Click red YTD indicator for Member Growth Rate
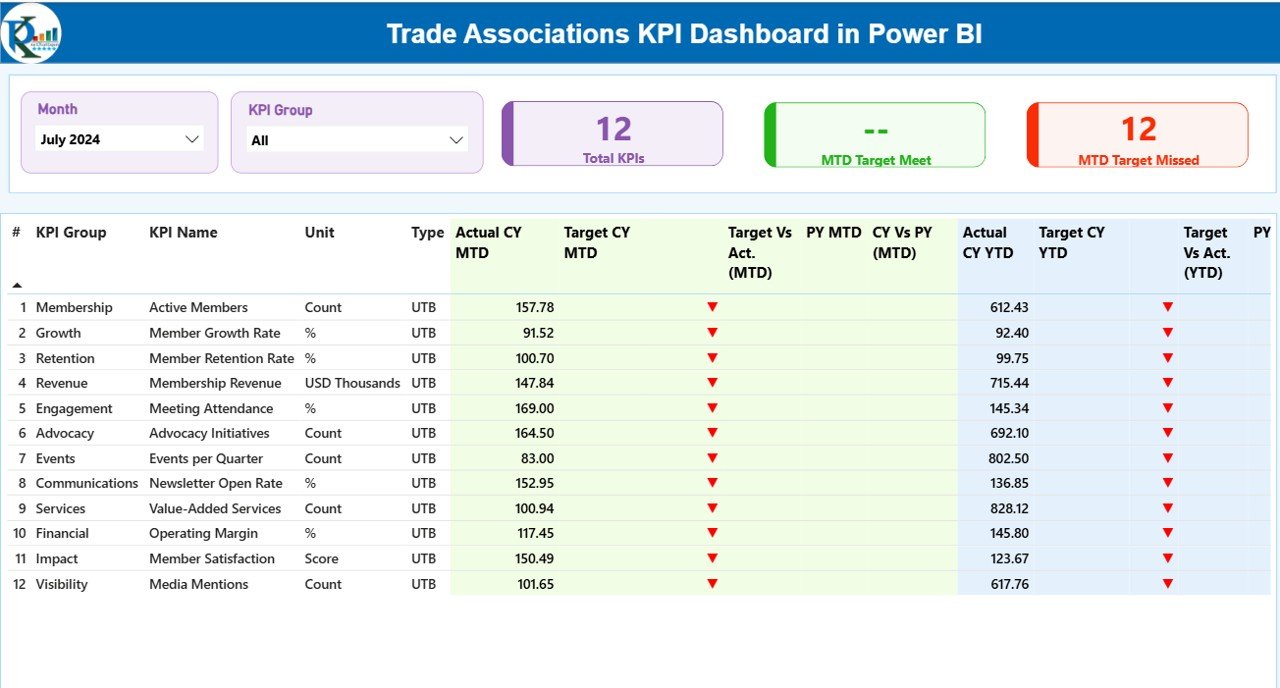 pos(1167,332)
